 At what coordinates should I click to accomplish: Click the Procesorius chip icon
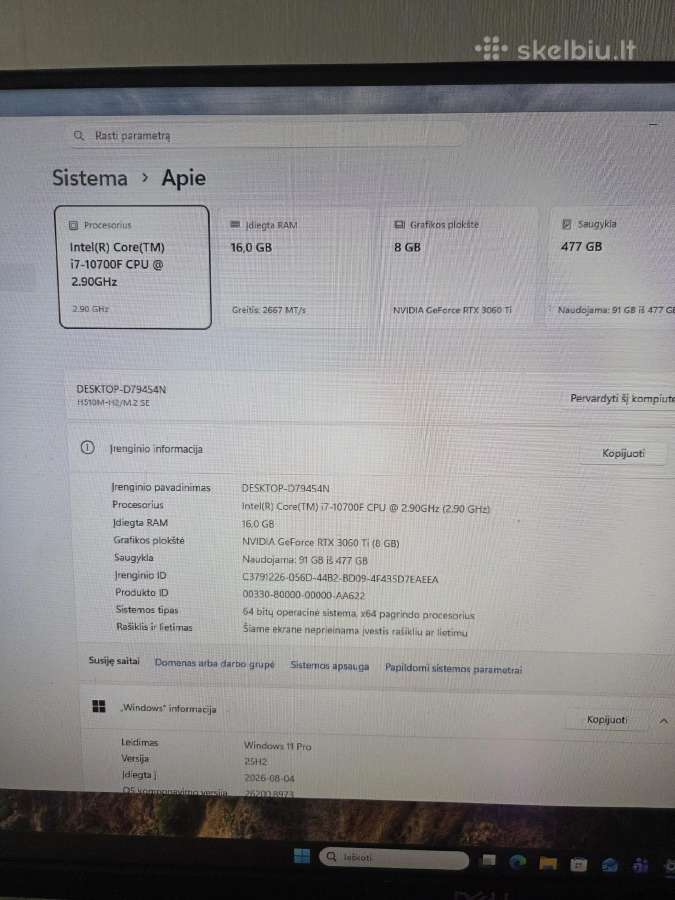73,225
